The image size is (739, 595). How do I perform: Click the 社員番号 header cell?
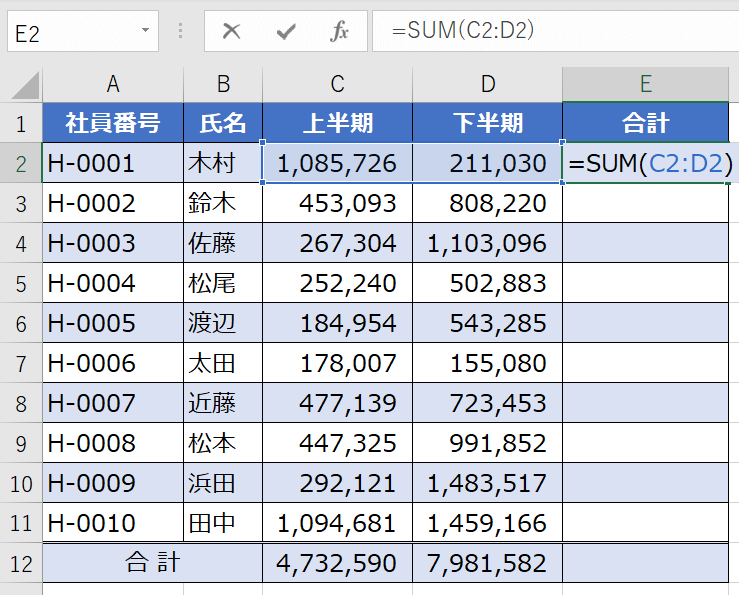(x=113, y=123)
